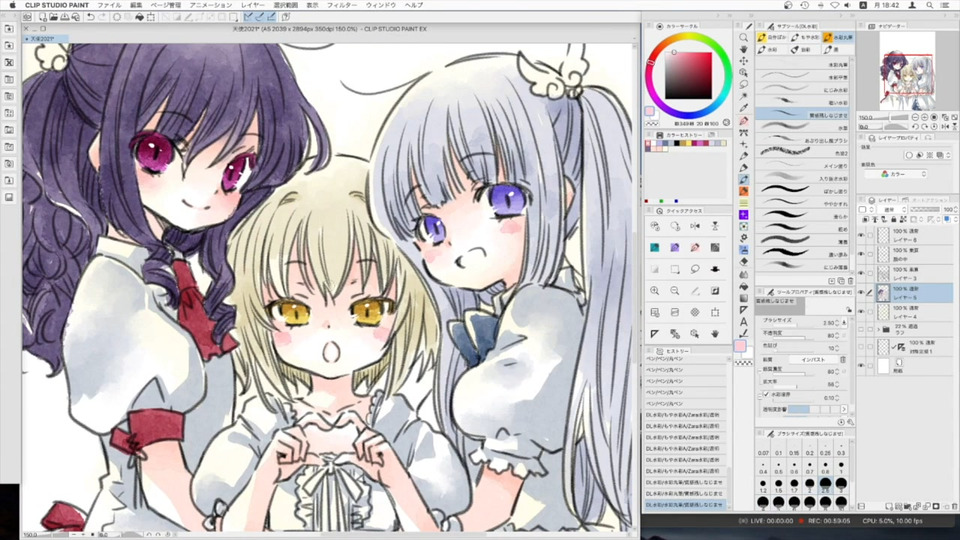
Task: Click the lasso icon in Quick Access panel
Action: point(695,269)
